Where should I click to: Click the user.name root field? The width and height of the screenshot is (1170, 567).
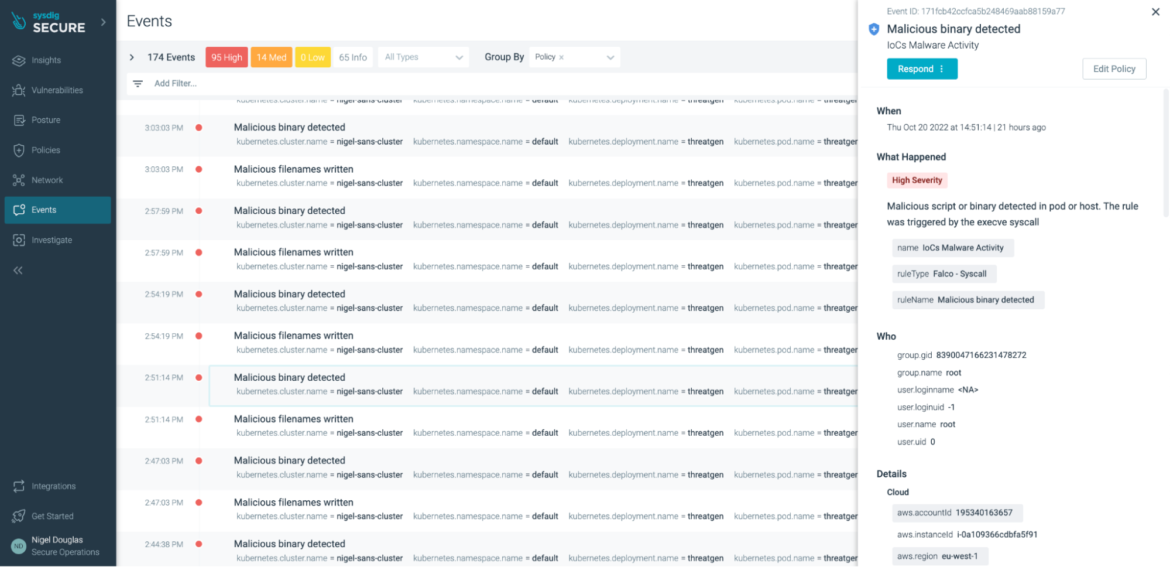click(926, 425)
